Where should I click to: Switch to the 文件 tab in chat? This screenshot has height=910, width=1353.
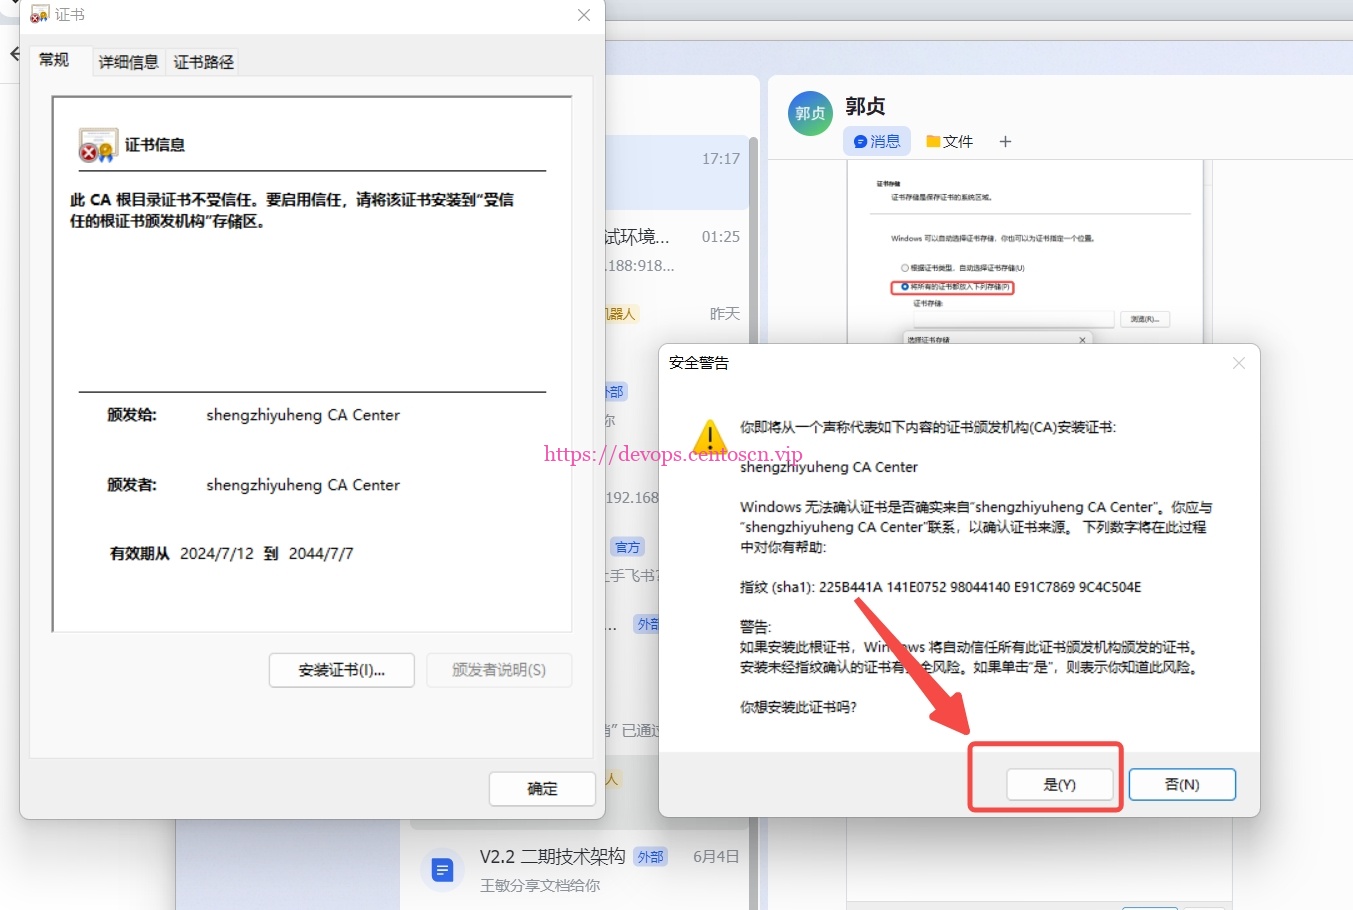click(x=949, y=142)
